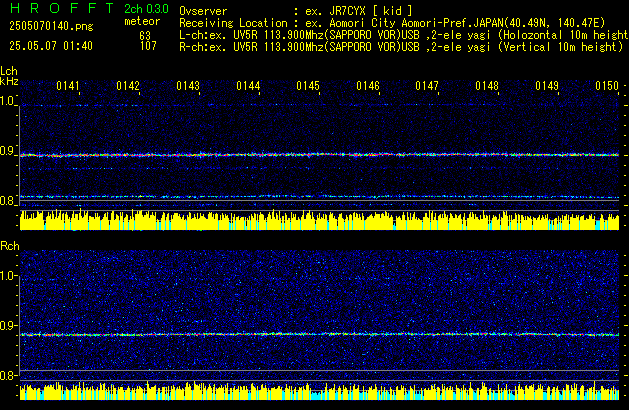Click the 0150 time marker
The height and width of the screenshot is (410, 629).
(x=607, y=86)
